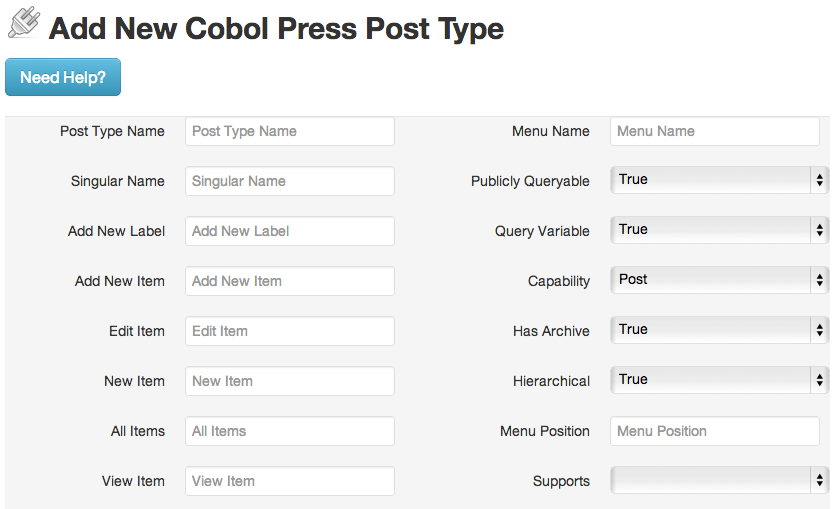Screen dimensions: 838x509
Task: Select the All Items text field
Action: click(x=290, y=431)
